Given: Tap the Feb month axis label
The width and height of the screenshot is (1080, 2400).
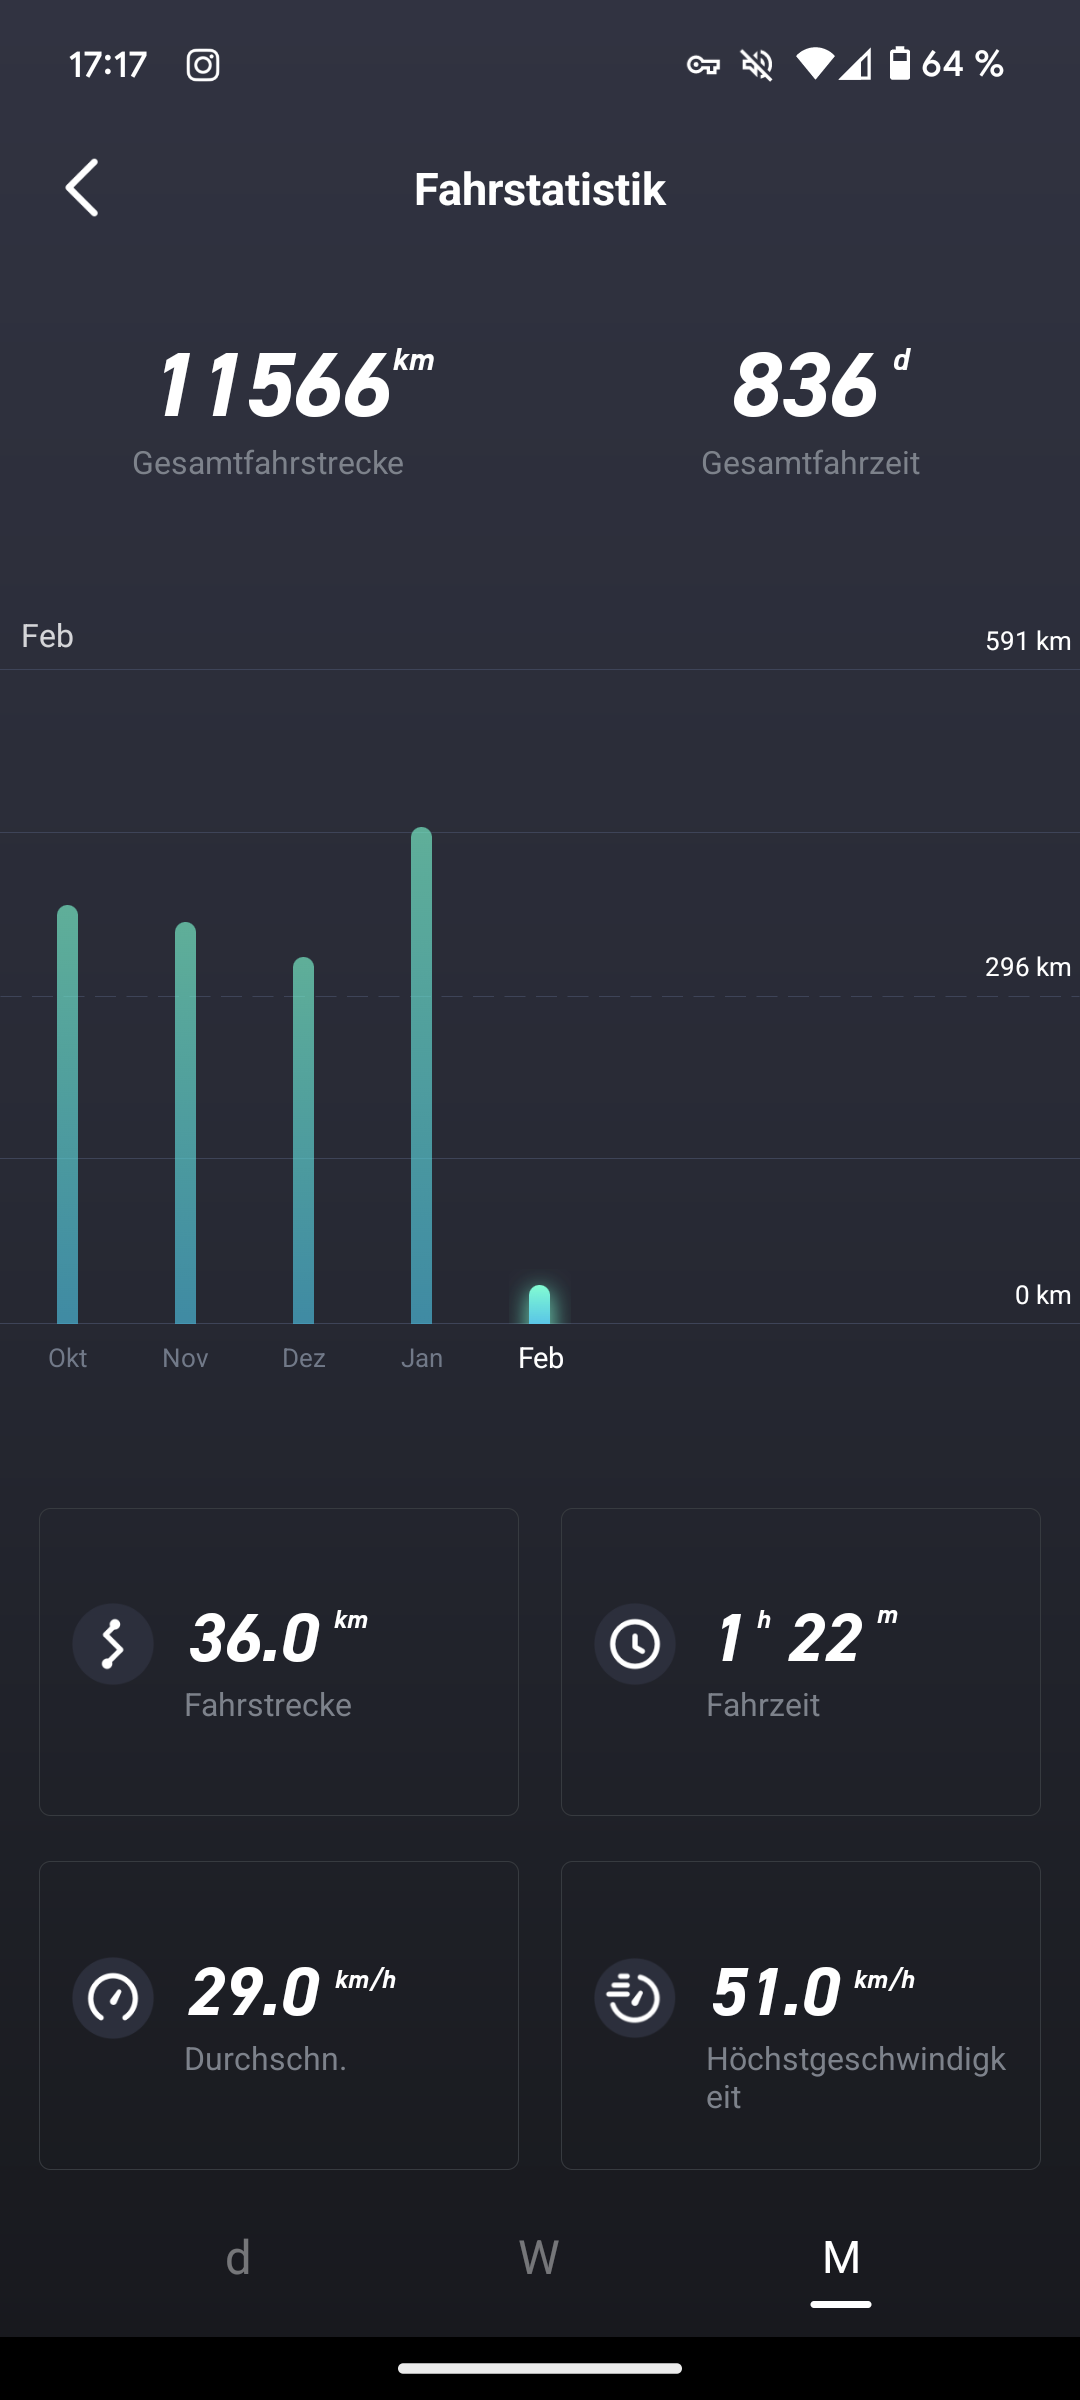Looking at the screenshot, I should click(x=541, y=1358).
